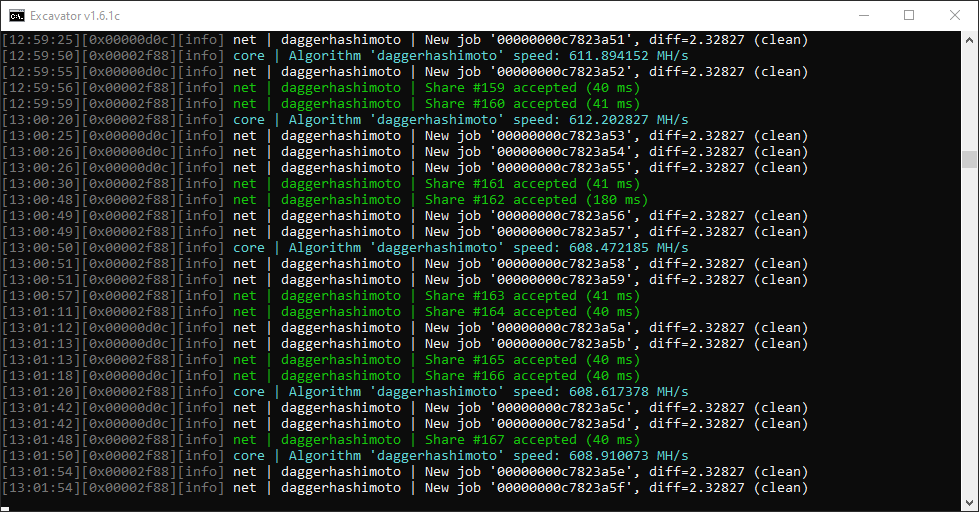Viewport: 979px width, 512px height.
Task: Click the Share #164 accepted line
Action: pos(321,312)
